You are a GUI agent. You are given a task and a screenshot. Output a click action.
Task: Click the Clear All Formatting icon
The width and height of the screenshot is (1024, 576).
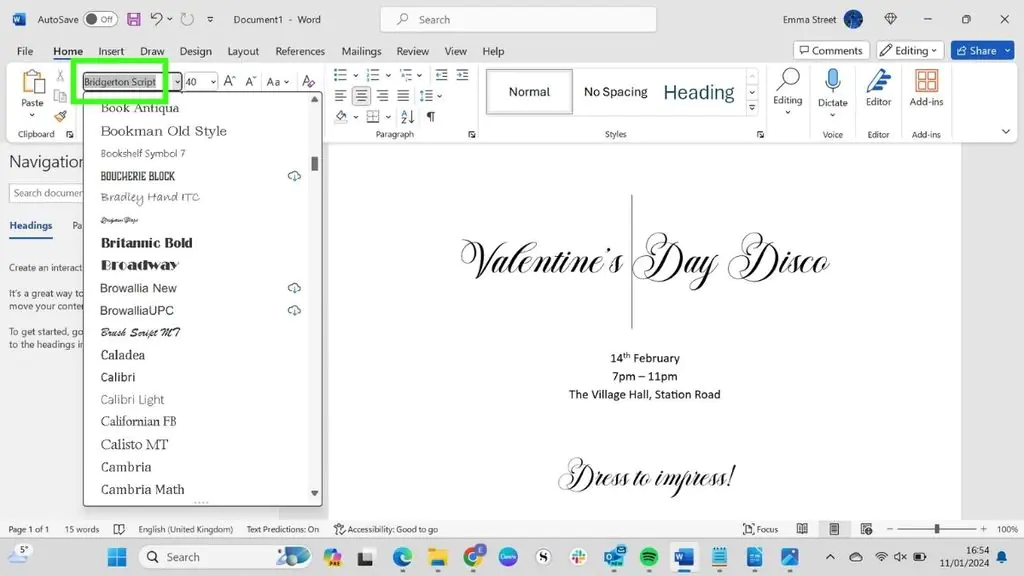[308, 82]
